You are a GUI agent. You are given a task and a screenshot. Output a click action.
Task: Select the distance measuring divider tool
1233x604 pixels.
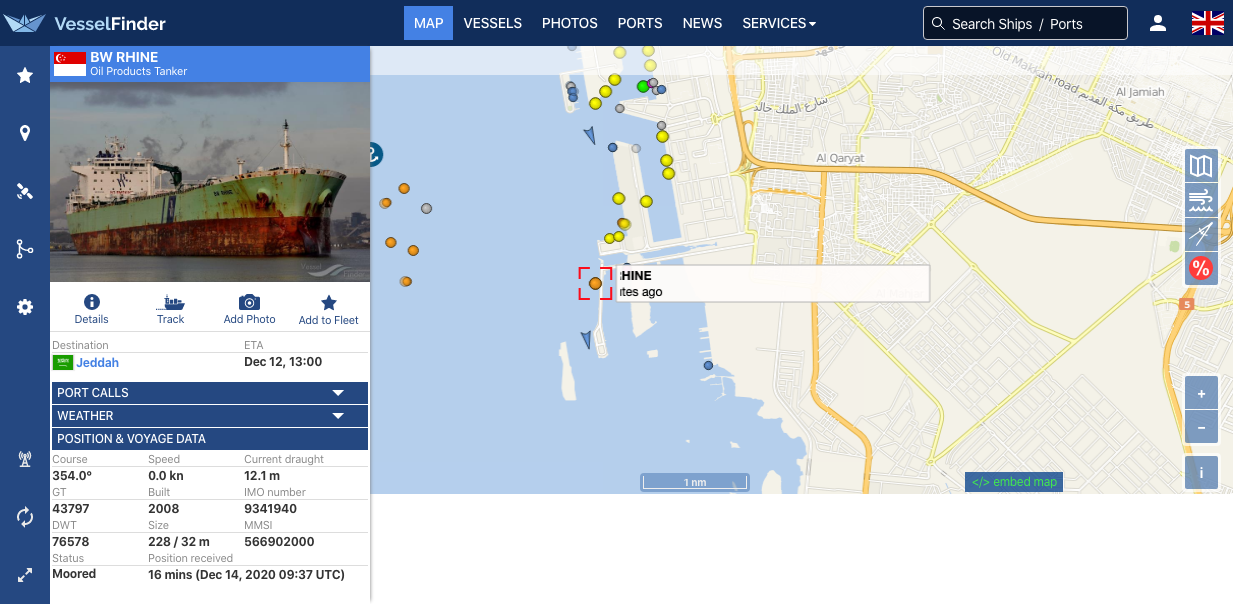1201,234
